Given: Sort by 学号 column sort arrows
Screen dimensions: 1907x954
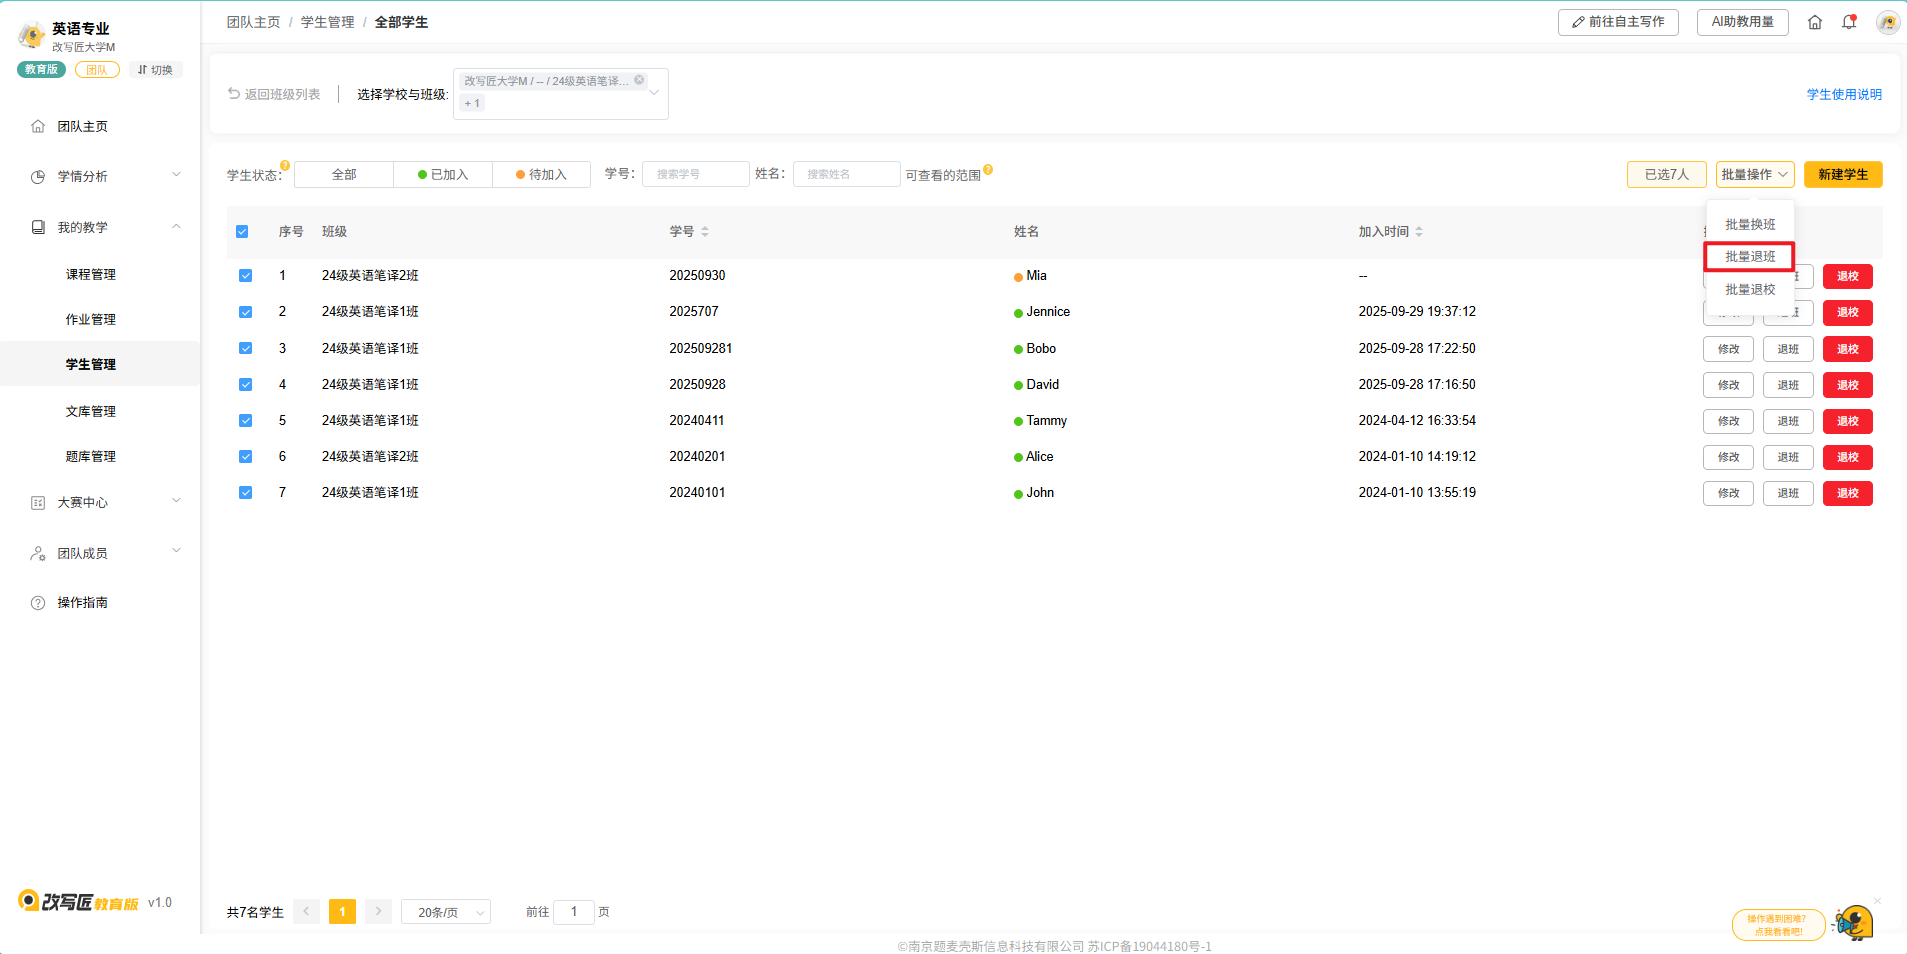Looking at the screenshot, I should pos(705,232).
